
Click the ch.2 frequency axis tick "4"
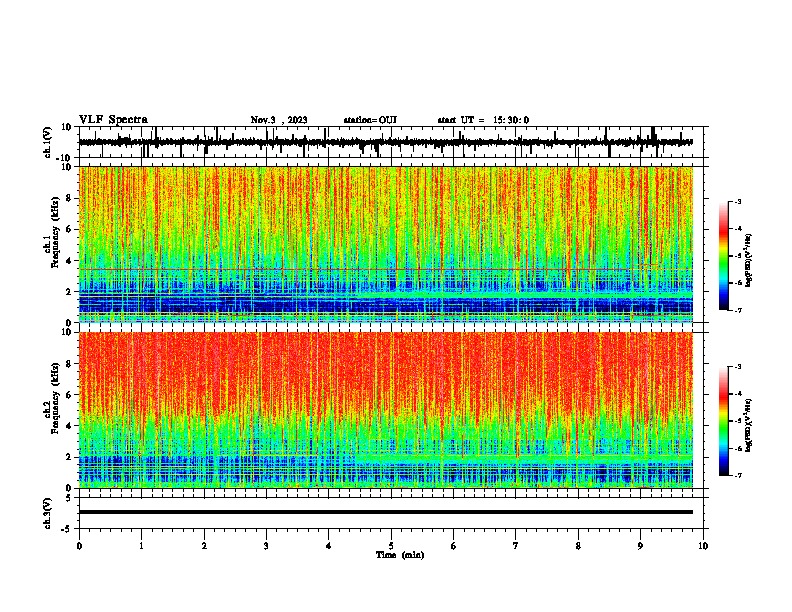pyautogui.click(x=69, y=426)
